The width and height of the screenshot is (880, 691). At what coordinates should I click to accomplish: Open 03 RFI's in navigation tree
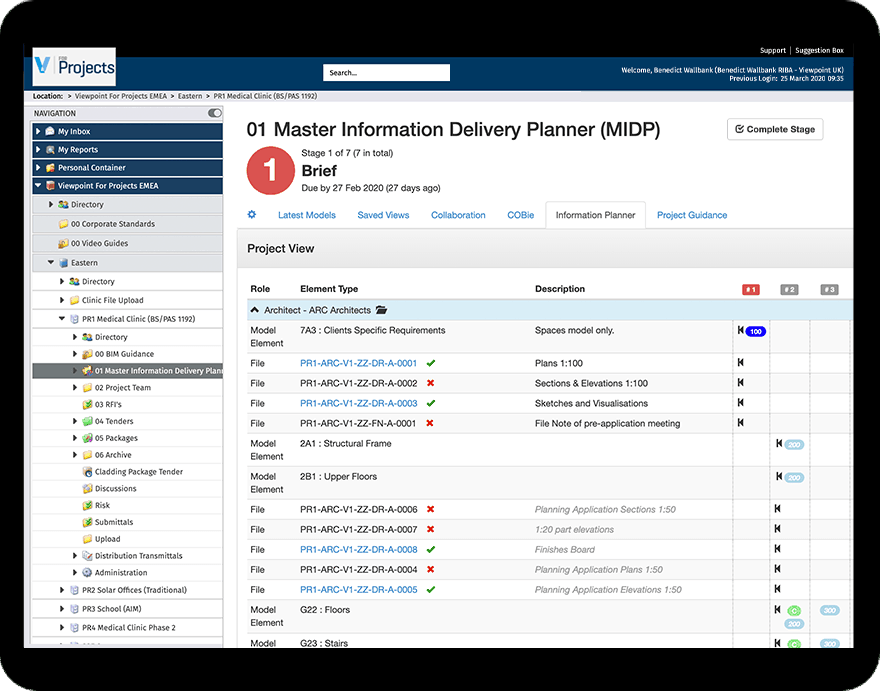(x=108, y=404)
